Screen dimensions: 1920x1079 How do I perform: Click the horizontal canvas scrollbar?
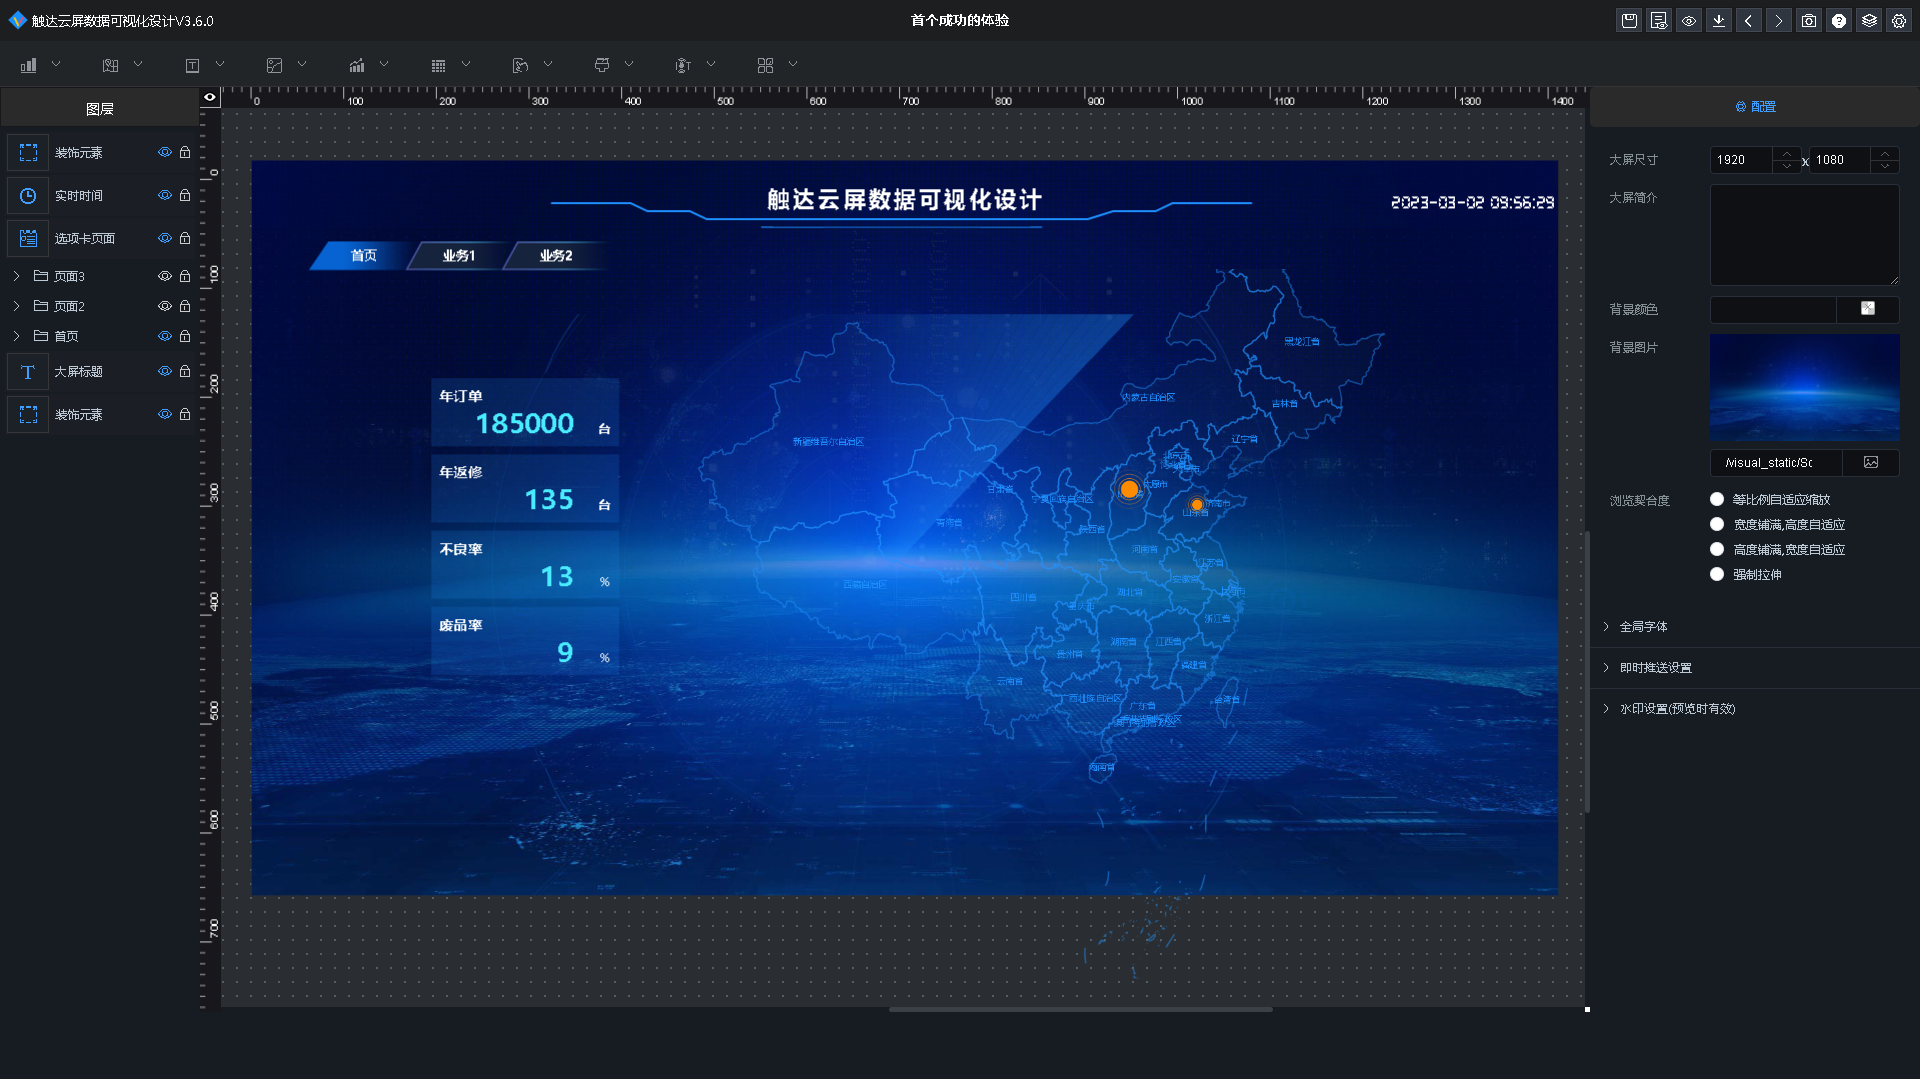1080,1010
